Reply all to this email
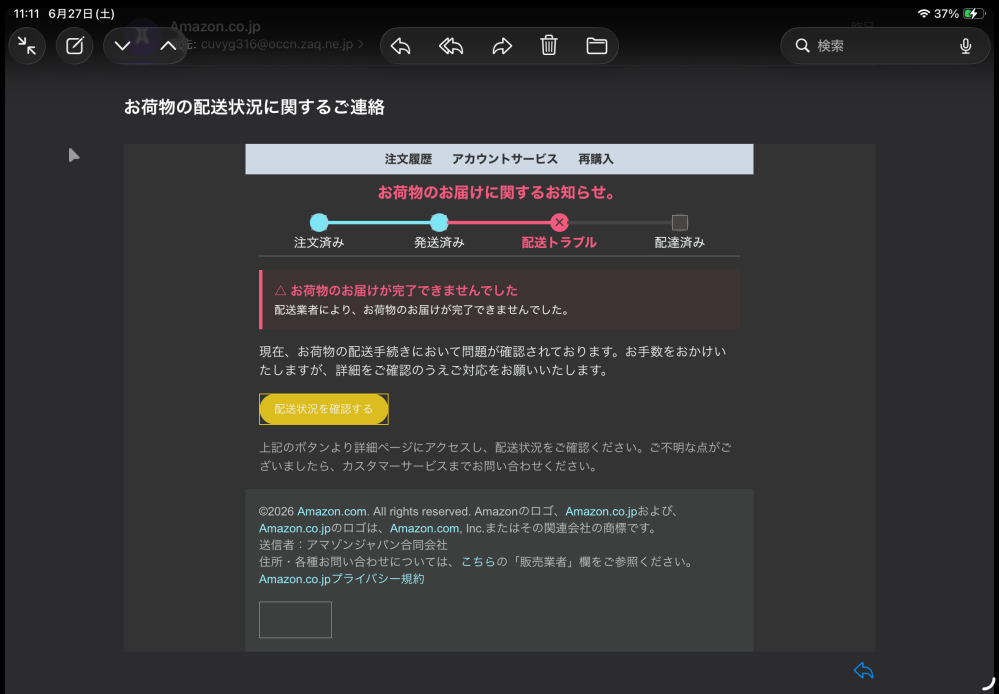 pos(451,46)
